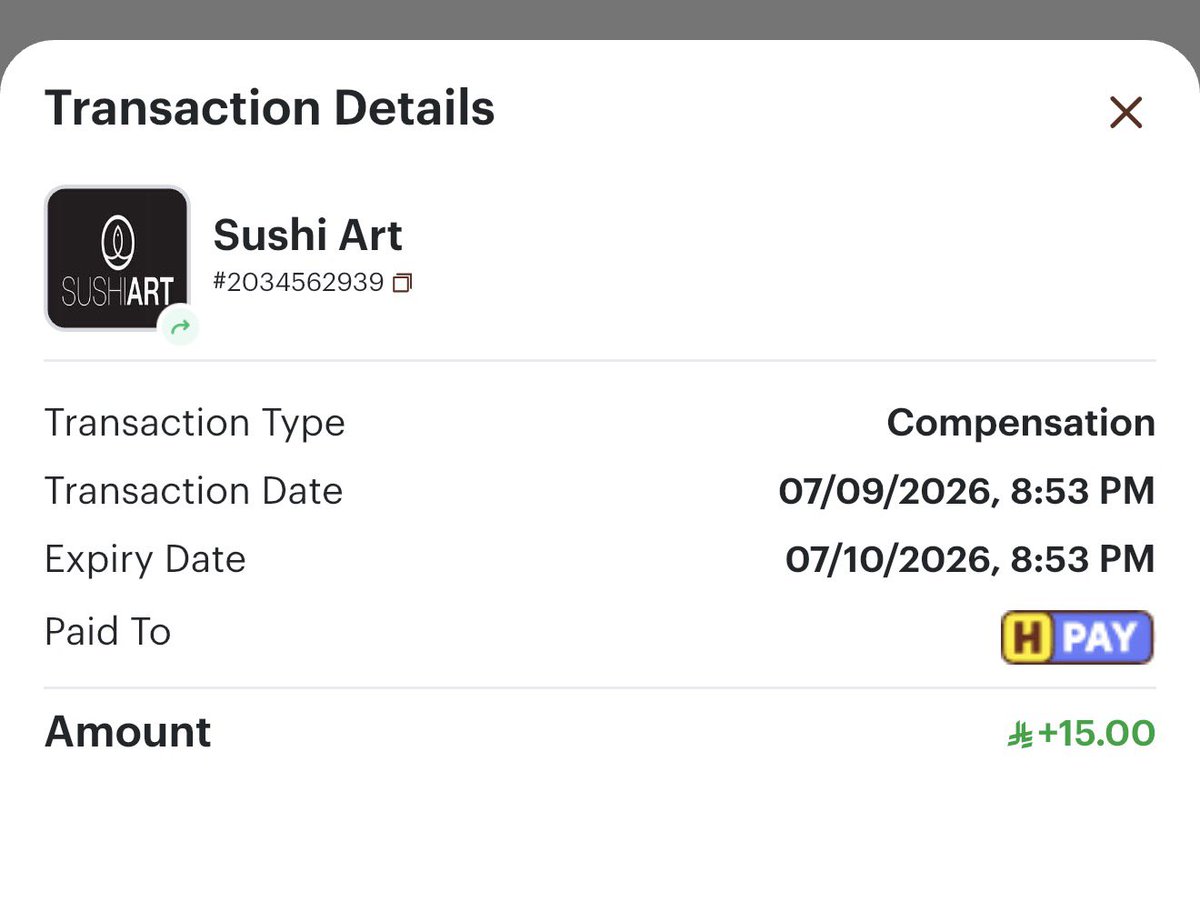This screenshot has width=1200, height=902.
Task: Tap the Expiry Date value 07/10/2026
Action: (970, 559)
